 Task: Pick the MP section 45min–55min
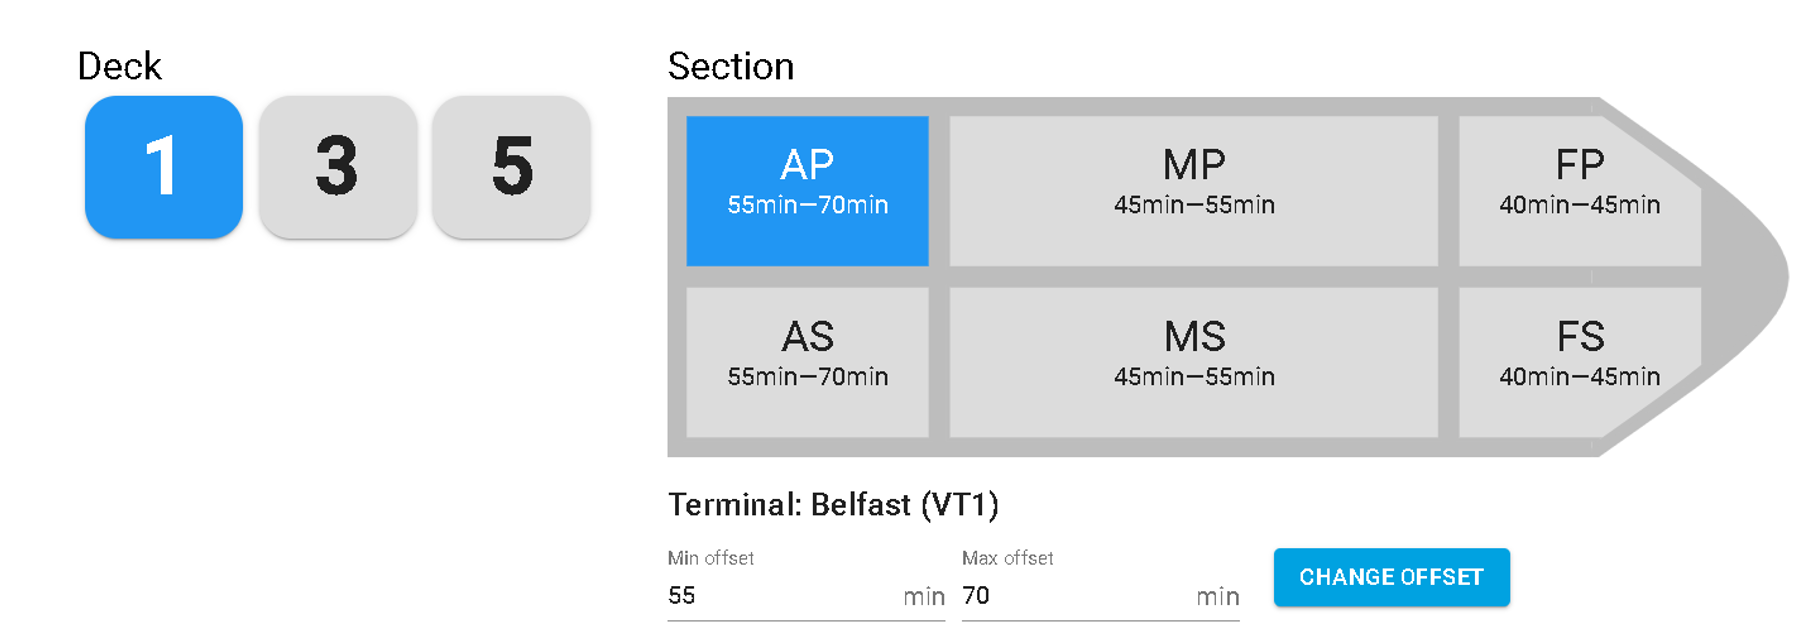(1193, 190)
